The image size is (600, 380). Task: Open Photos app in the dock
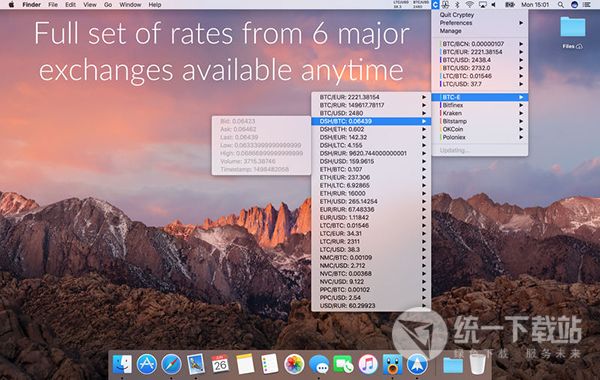click(294, 364)
